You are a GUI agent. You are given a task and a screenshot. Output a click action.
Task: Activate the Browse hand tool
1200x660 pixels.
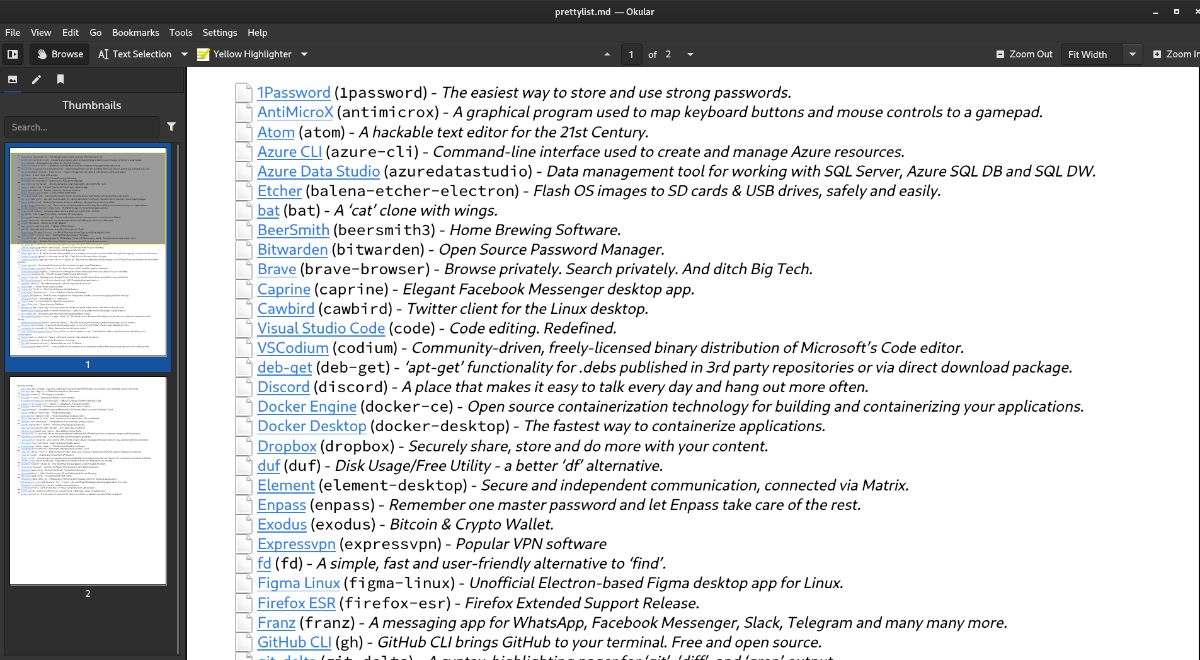coord(59,54)
